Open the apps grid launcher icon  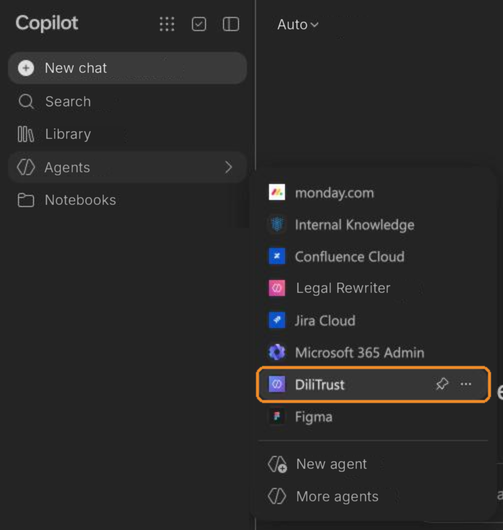pos(167,24)
